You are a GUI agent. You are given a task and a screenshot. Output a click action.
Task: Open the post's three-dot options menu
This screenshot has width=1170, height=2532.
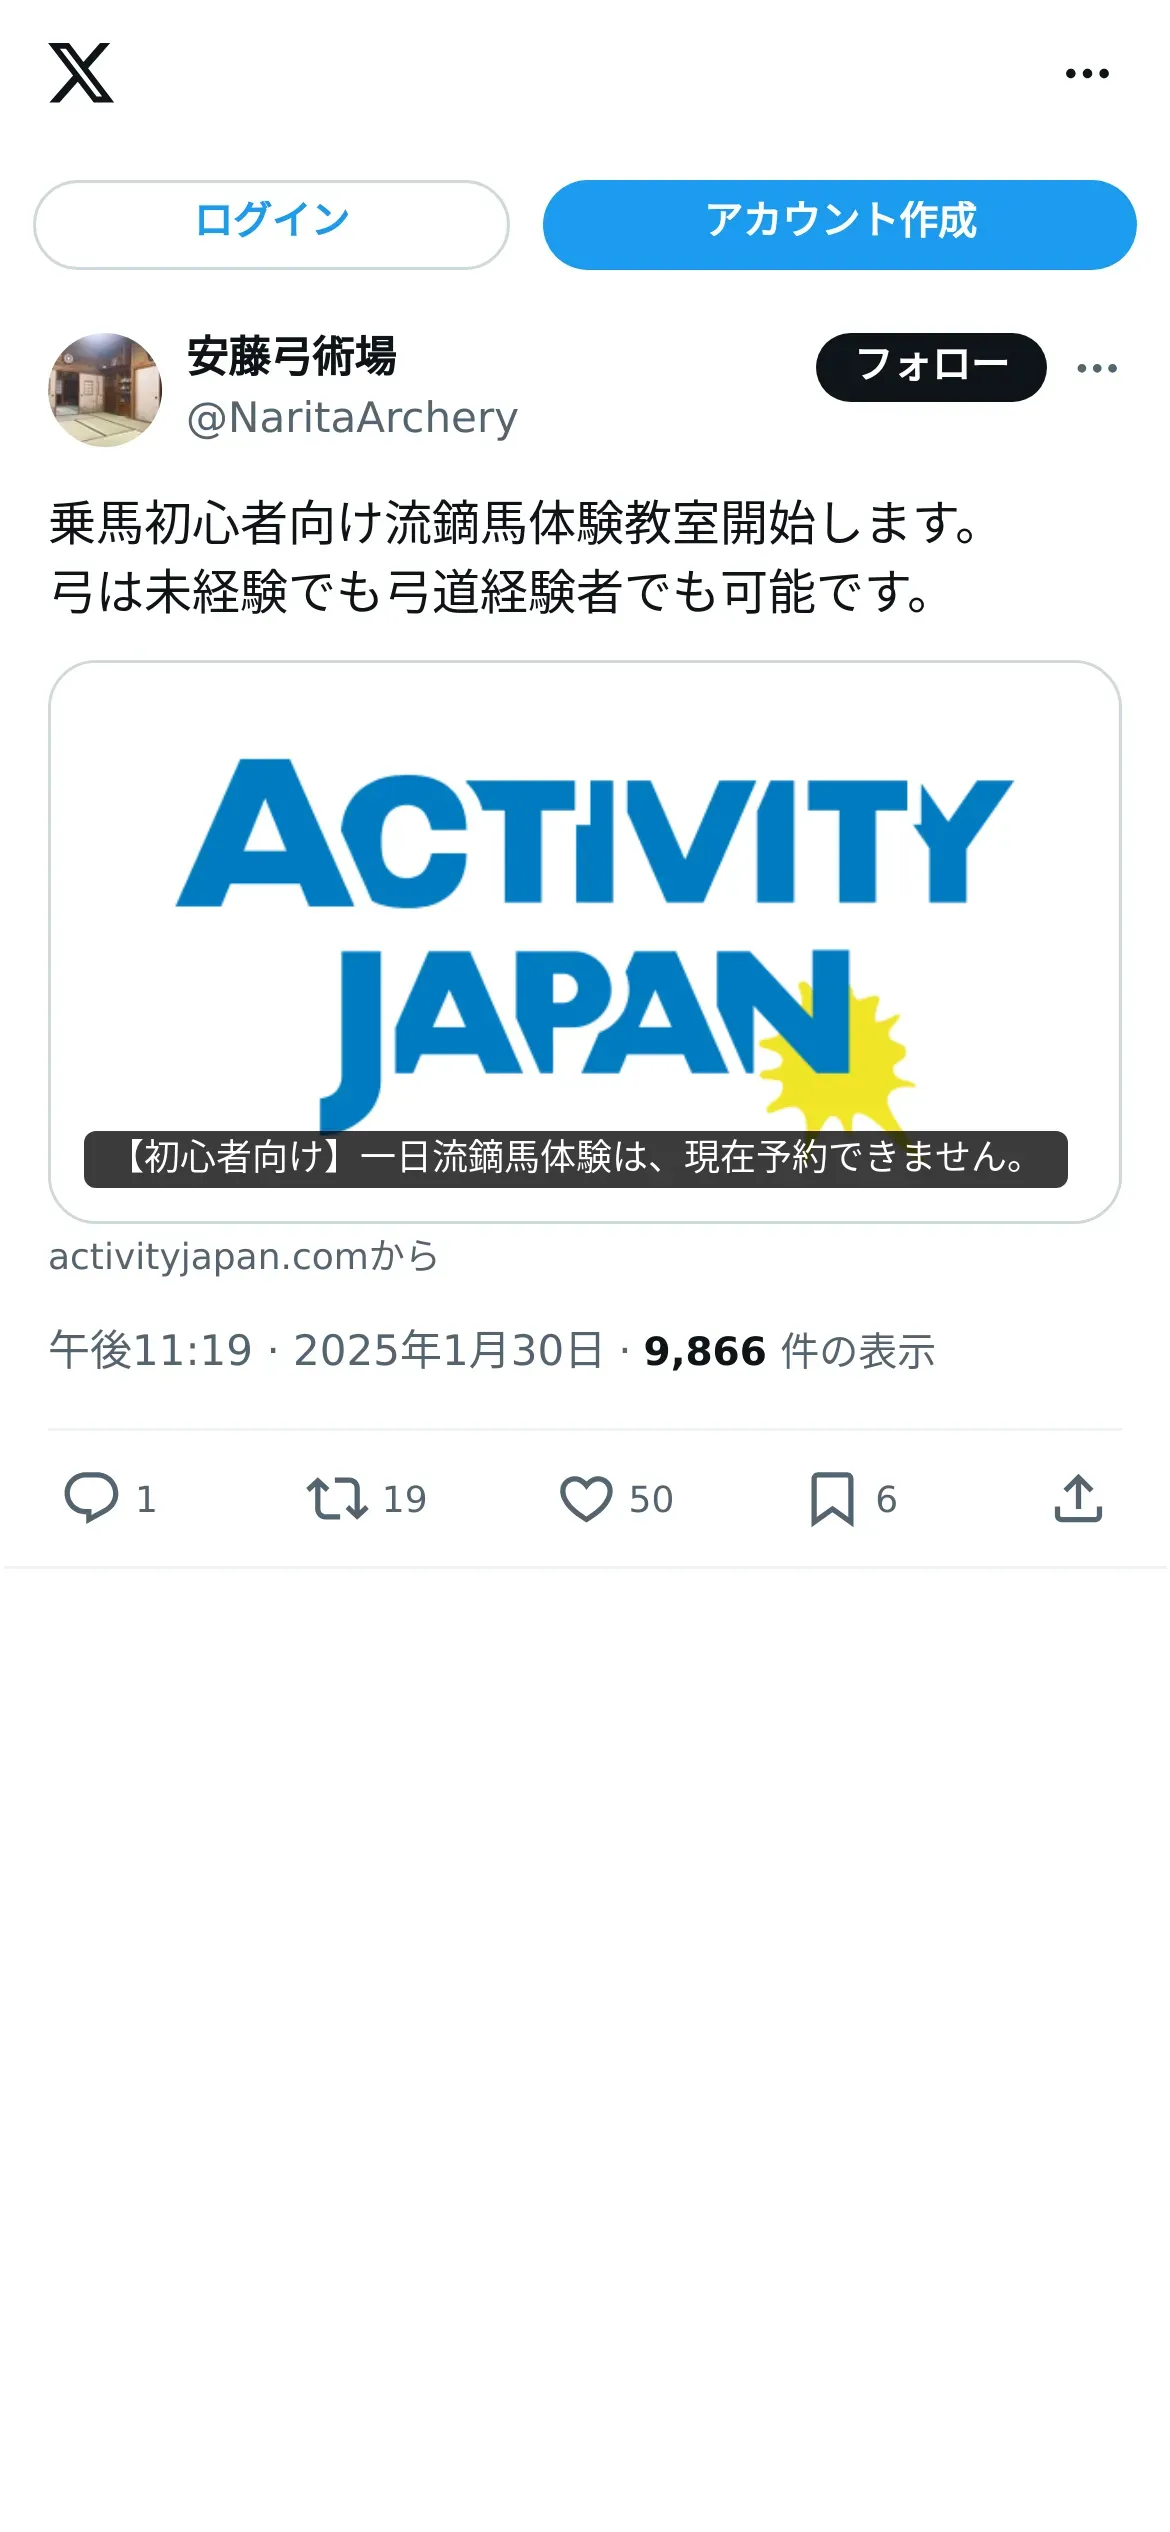(x=1097, y=368)
